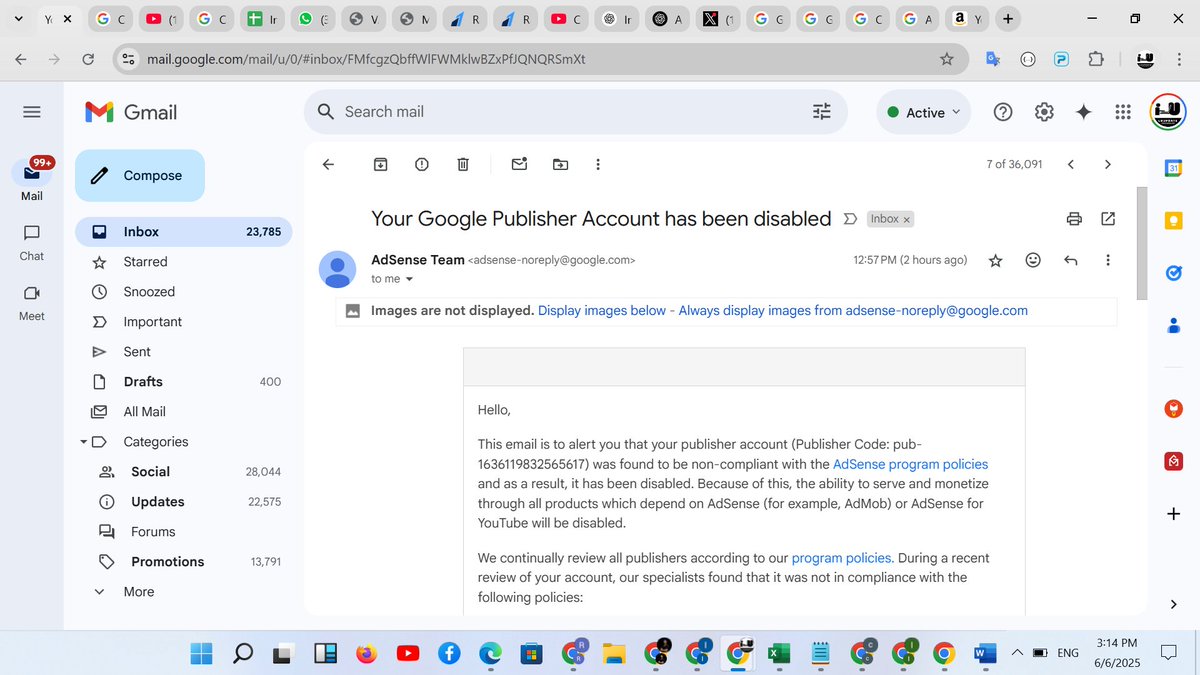Image resolution: width=1200 pixels, height=675 pixels.
Task: Open the Inbox folder
Action: coord(184,231)
